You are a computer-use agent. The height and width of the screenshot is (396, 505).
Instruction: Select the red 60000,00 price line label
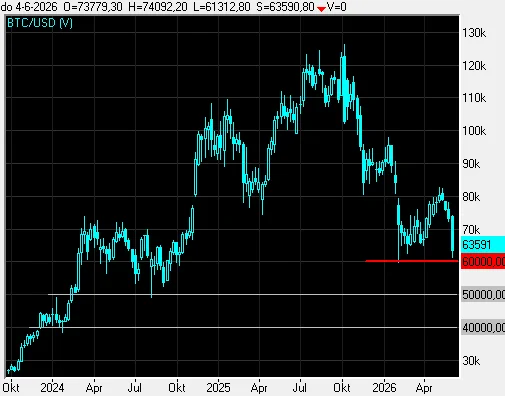click(x=483, y=261)
